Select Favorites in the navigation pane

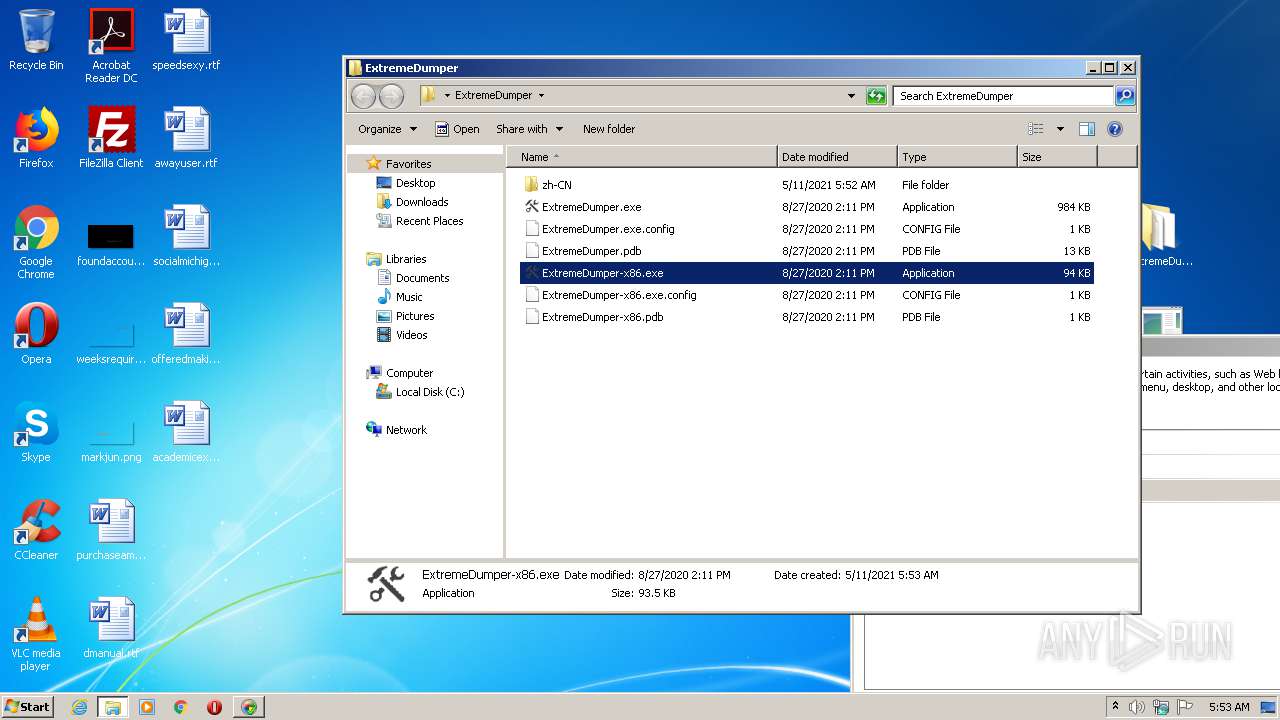[398, 164]
